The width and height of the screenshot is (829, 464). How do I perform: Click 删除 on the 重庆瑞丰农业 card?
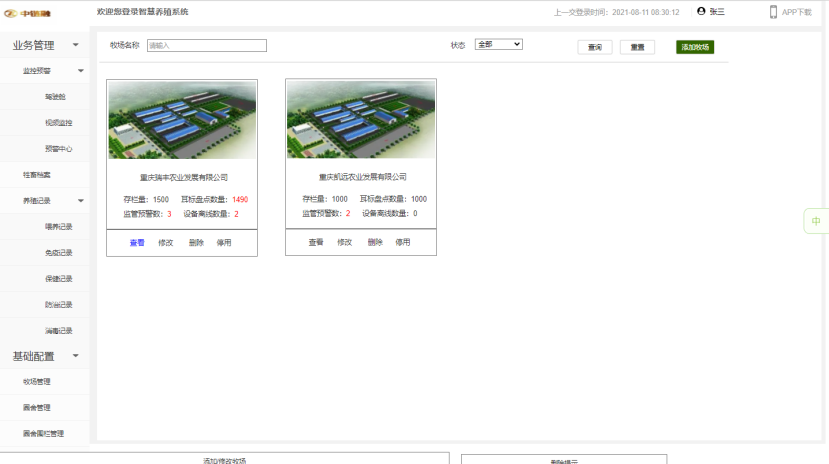click(x=196, y=243)
